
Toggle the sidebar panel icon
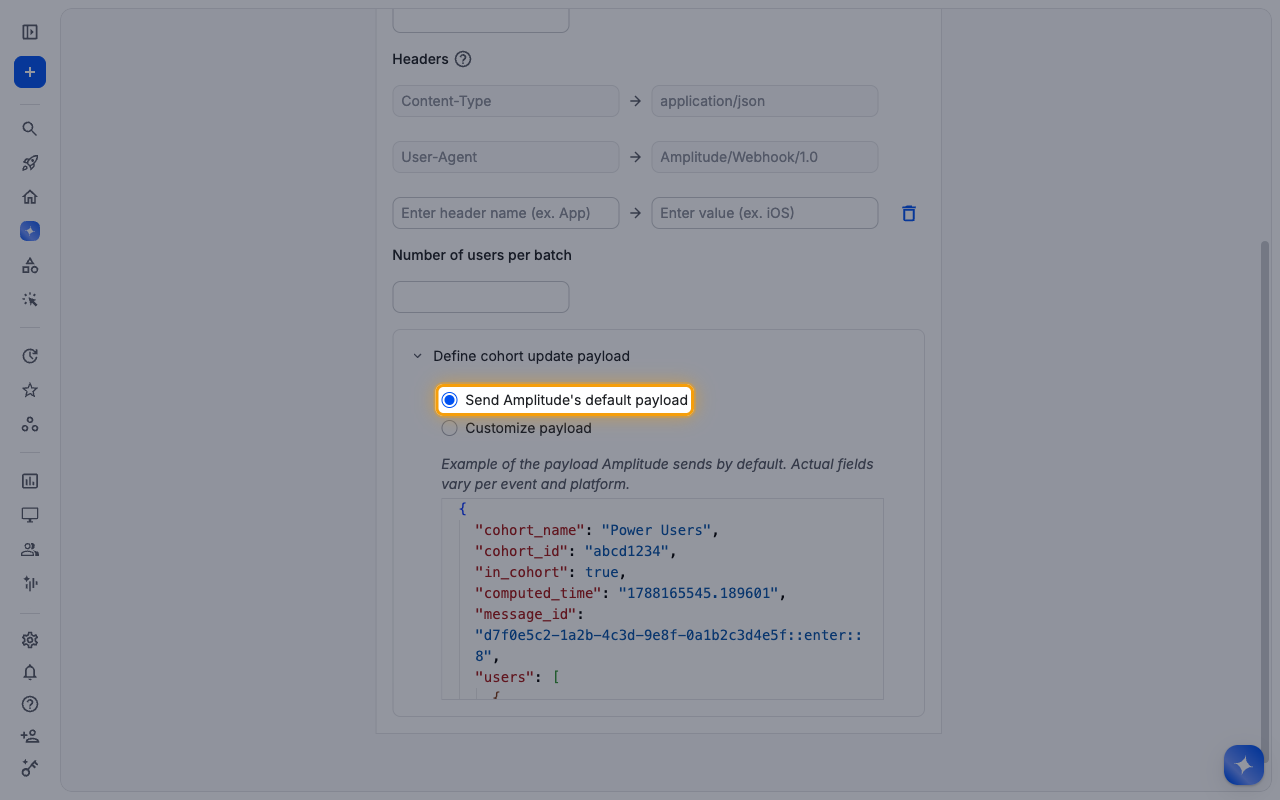pos(30,32)
